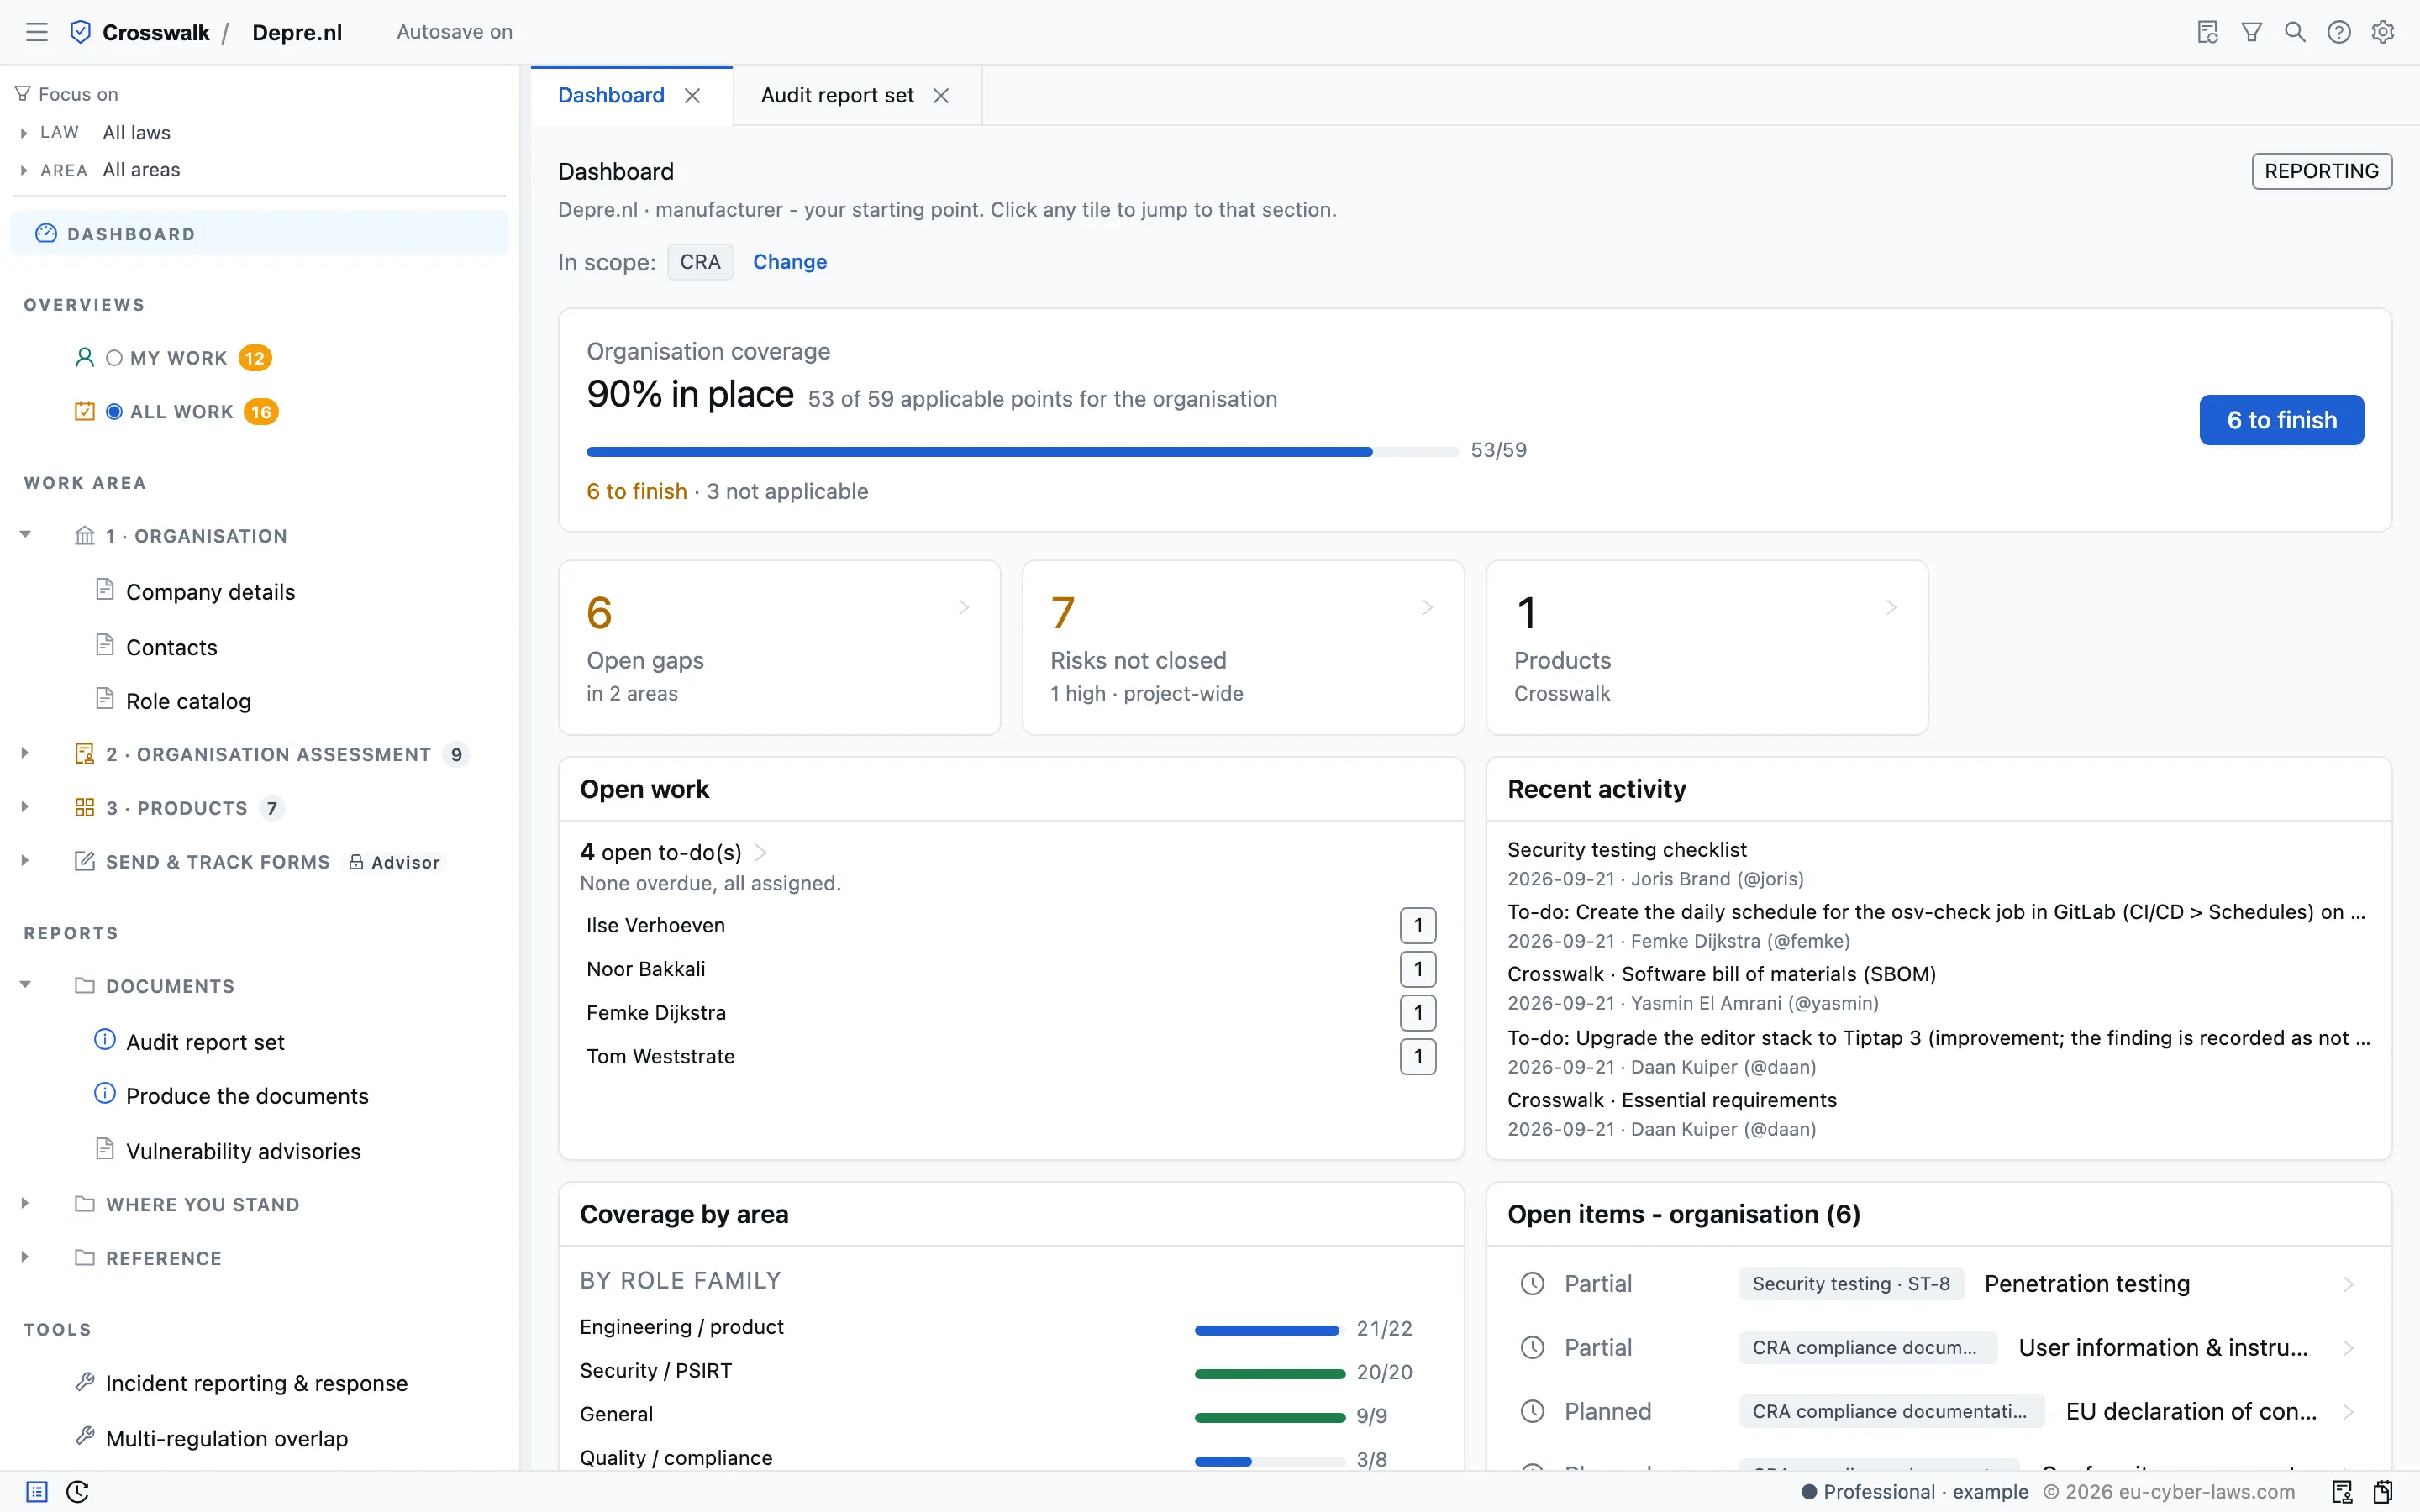Click the Incident reporting wrench icon
Image resolution: width=2420 pixels, height=1512 pixels.
pos(85,1382)
